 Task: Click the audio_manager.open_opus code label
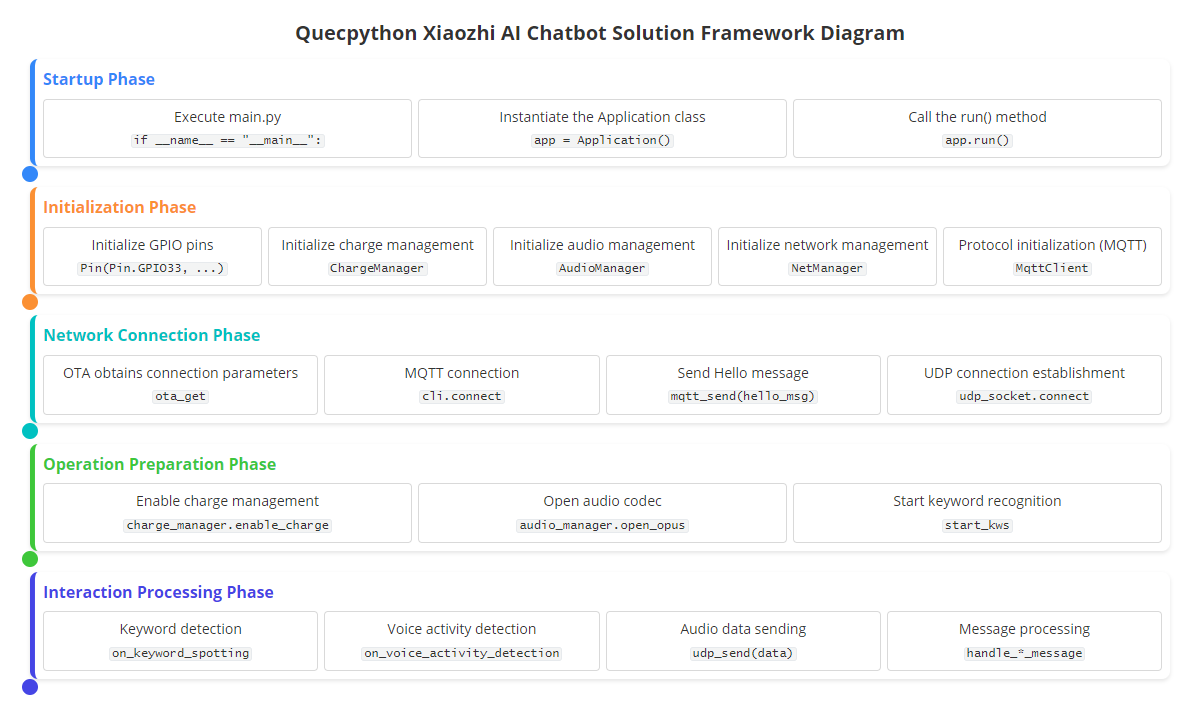pyautogui.click(x=602, y=525)
